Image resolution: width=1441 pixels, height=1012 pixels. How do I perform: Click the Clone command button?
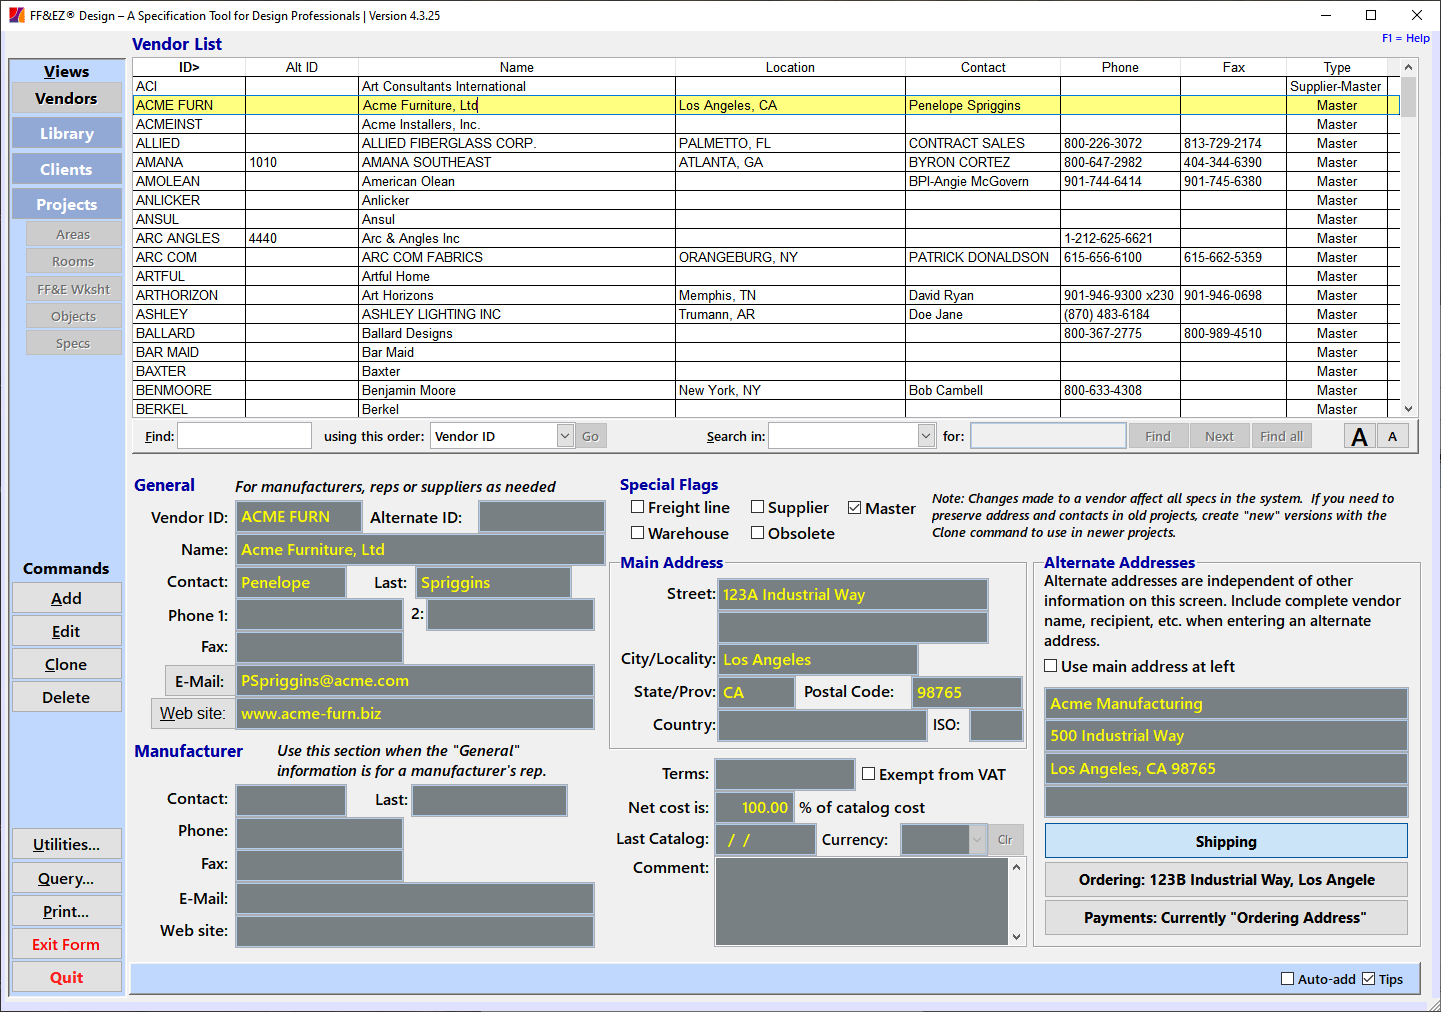pos(66,664)
